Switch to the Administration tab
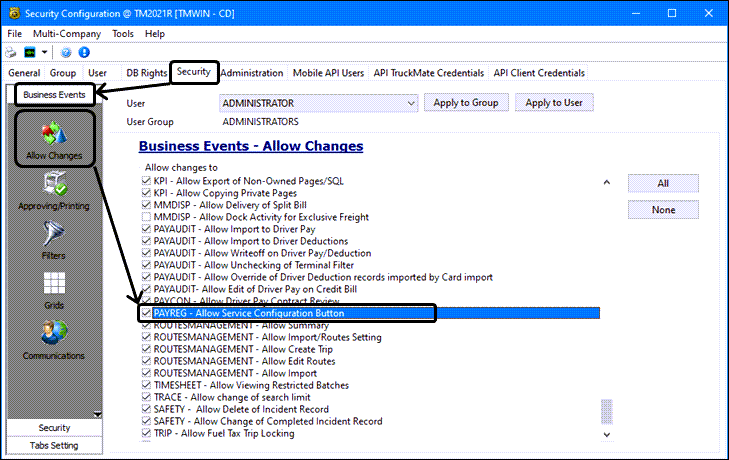The image size is (729, 460). click(x=252, y=73)
